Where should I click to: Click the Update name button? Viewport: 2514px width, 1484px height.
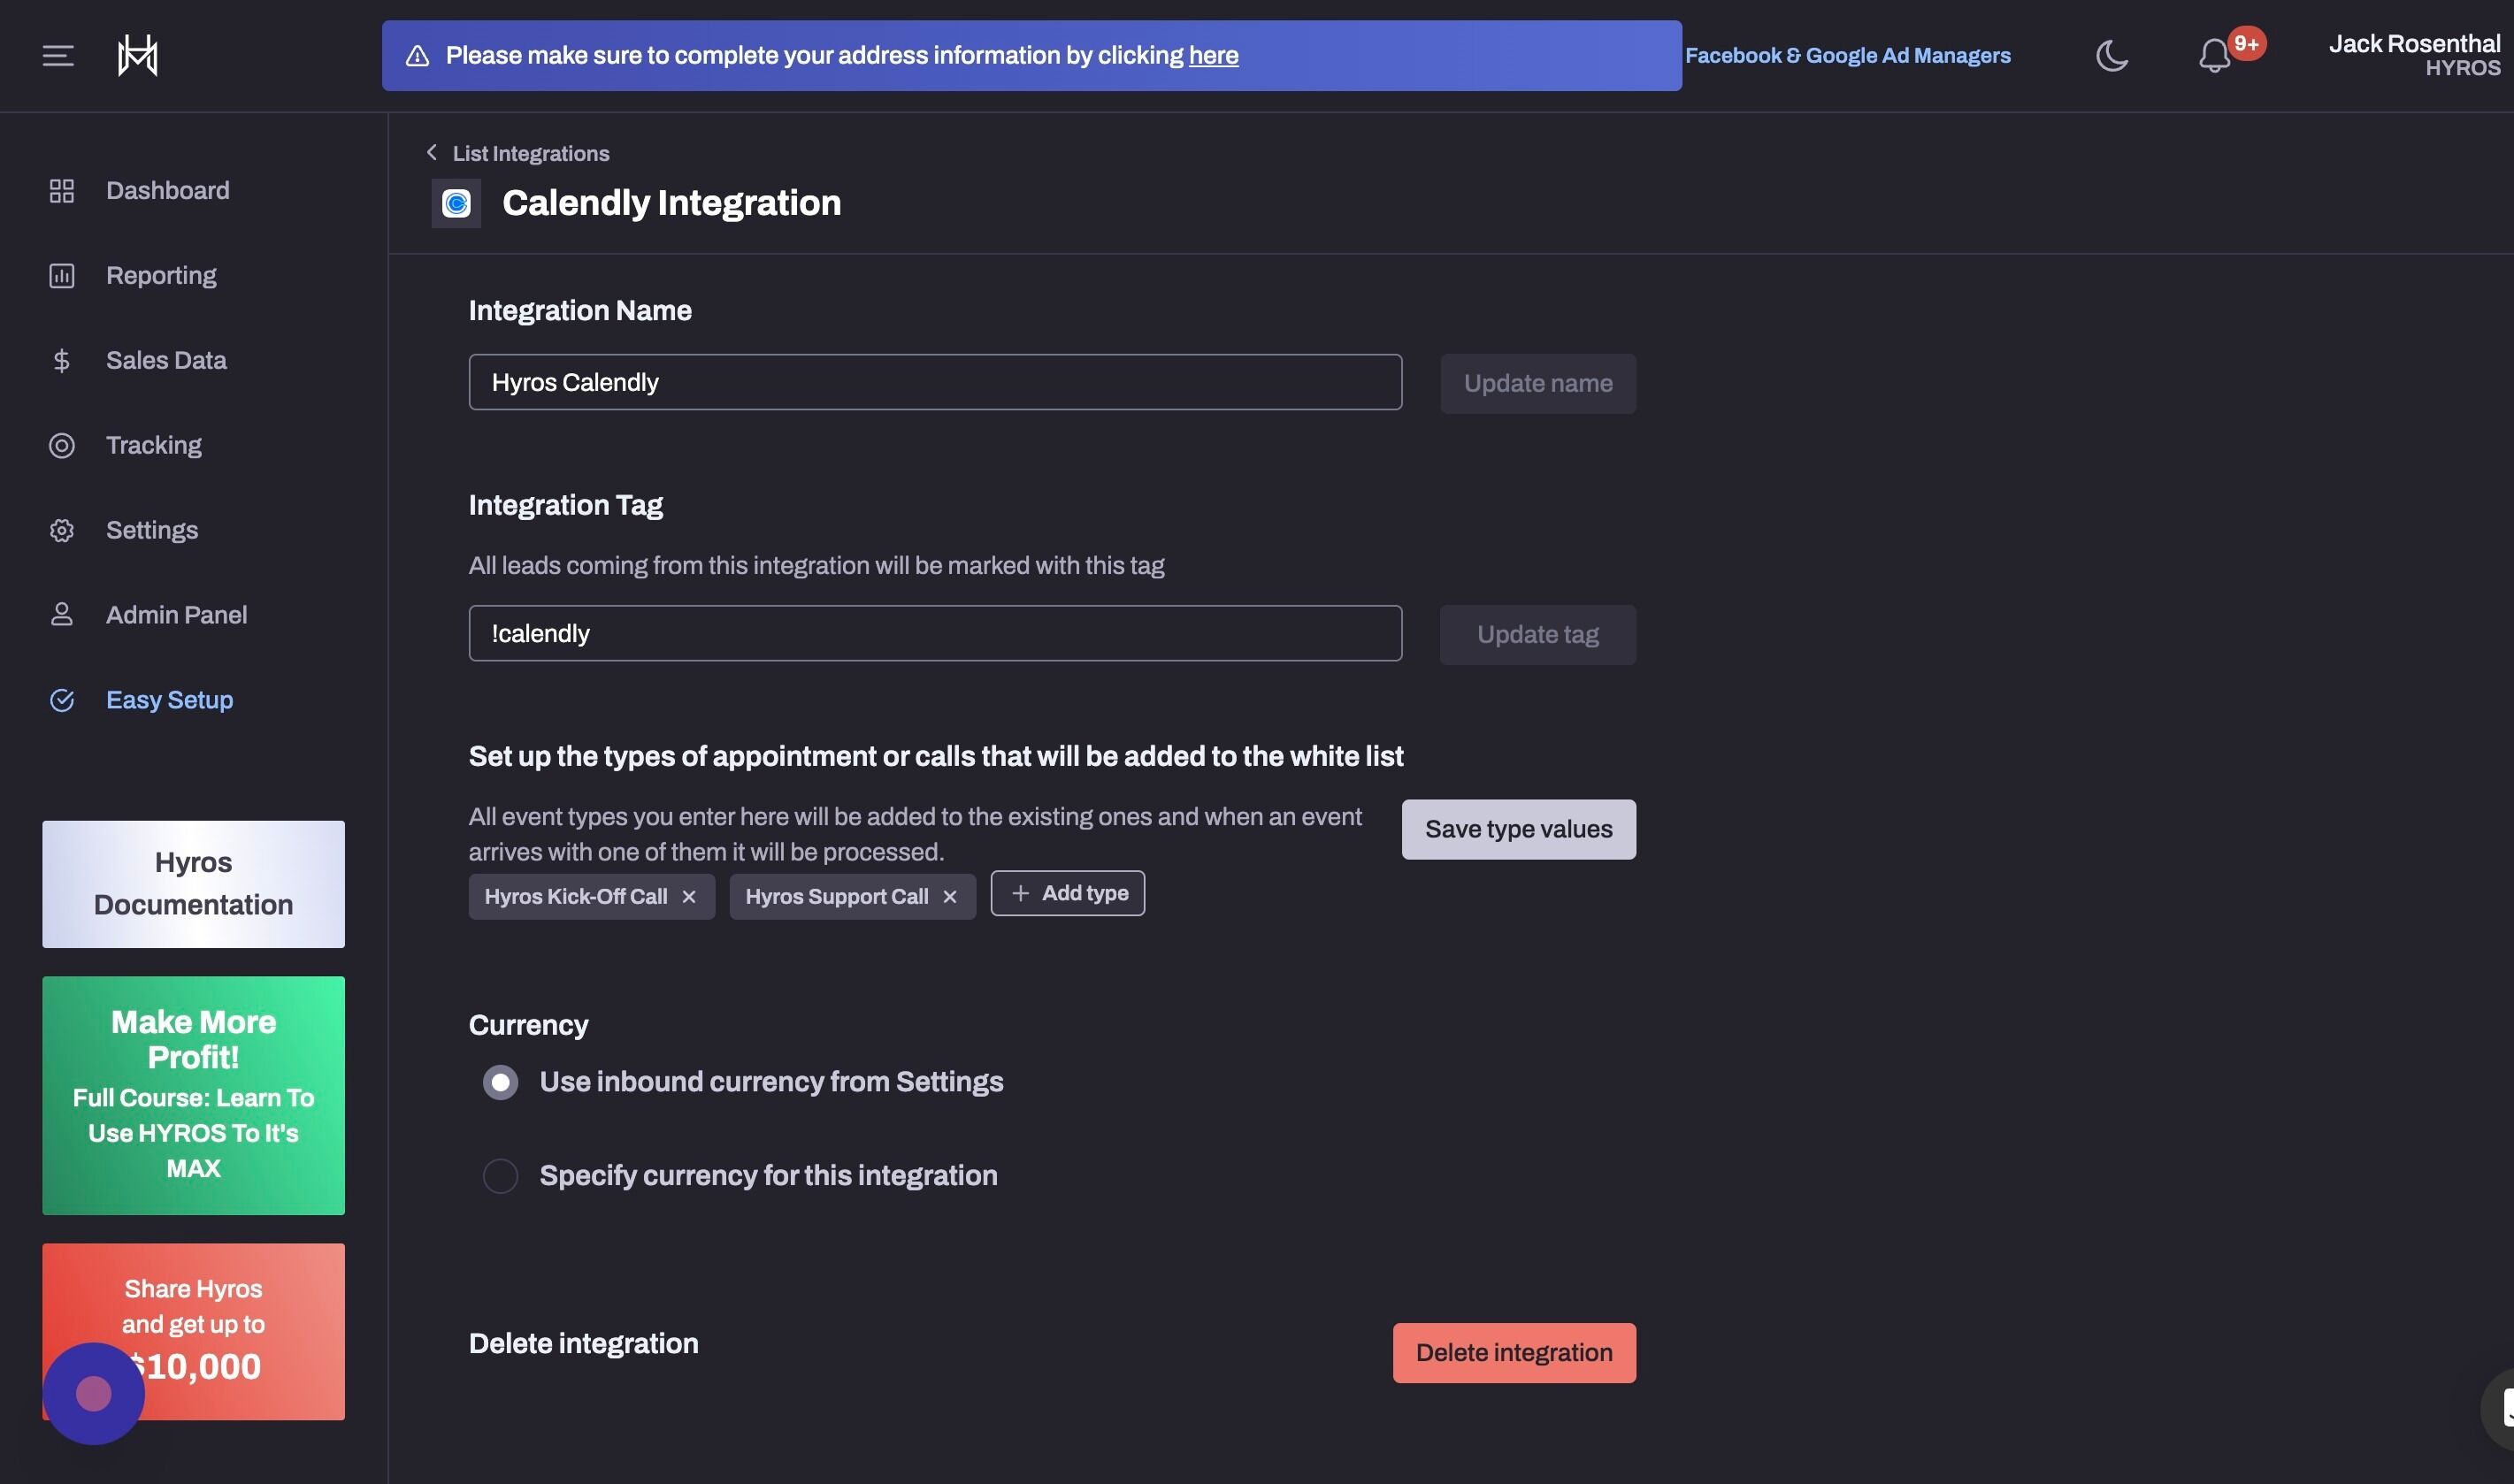tap(1538, 384)
